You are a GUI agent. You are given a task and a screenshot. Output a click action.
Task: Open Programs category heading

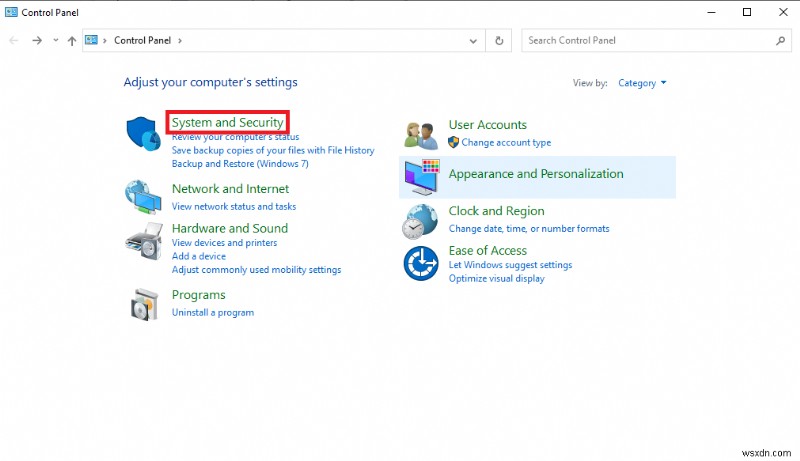click(198, 295)
